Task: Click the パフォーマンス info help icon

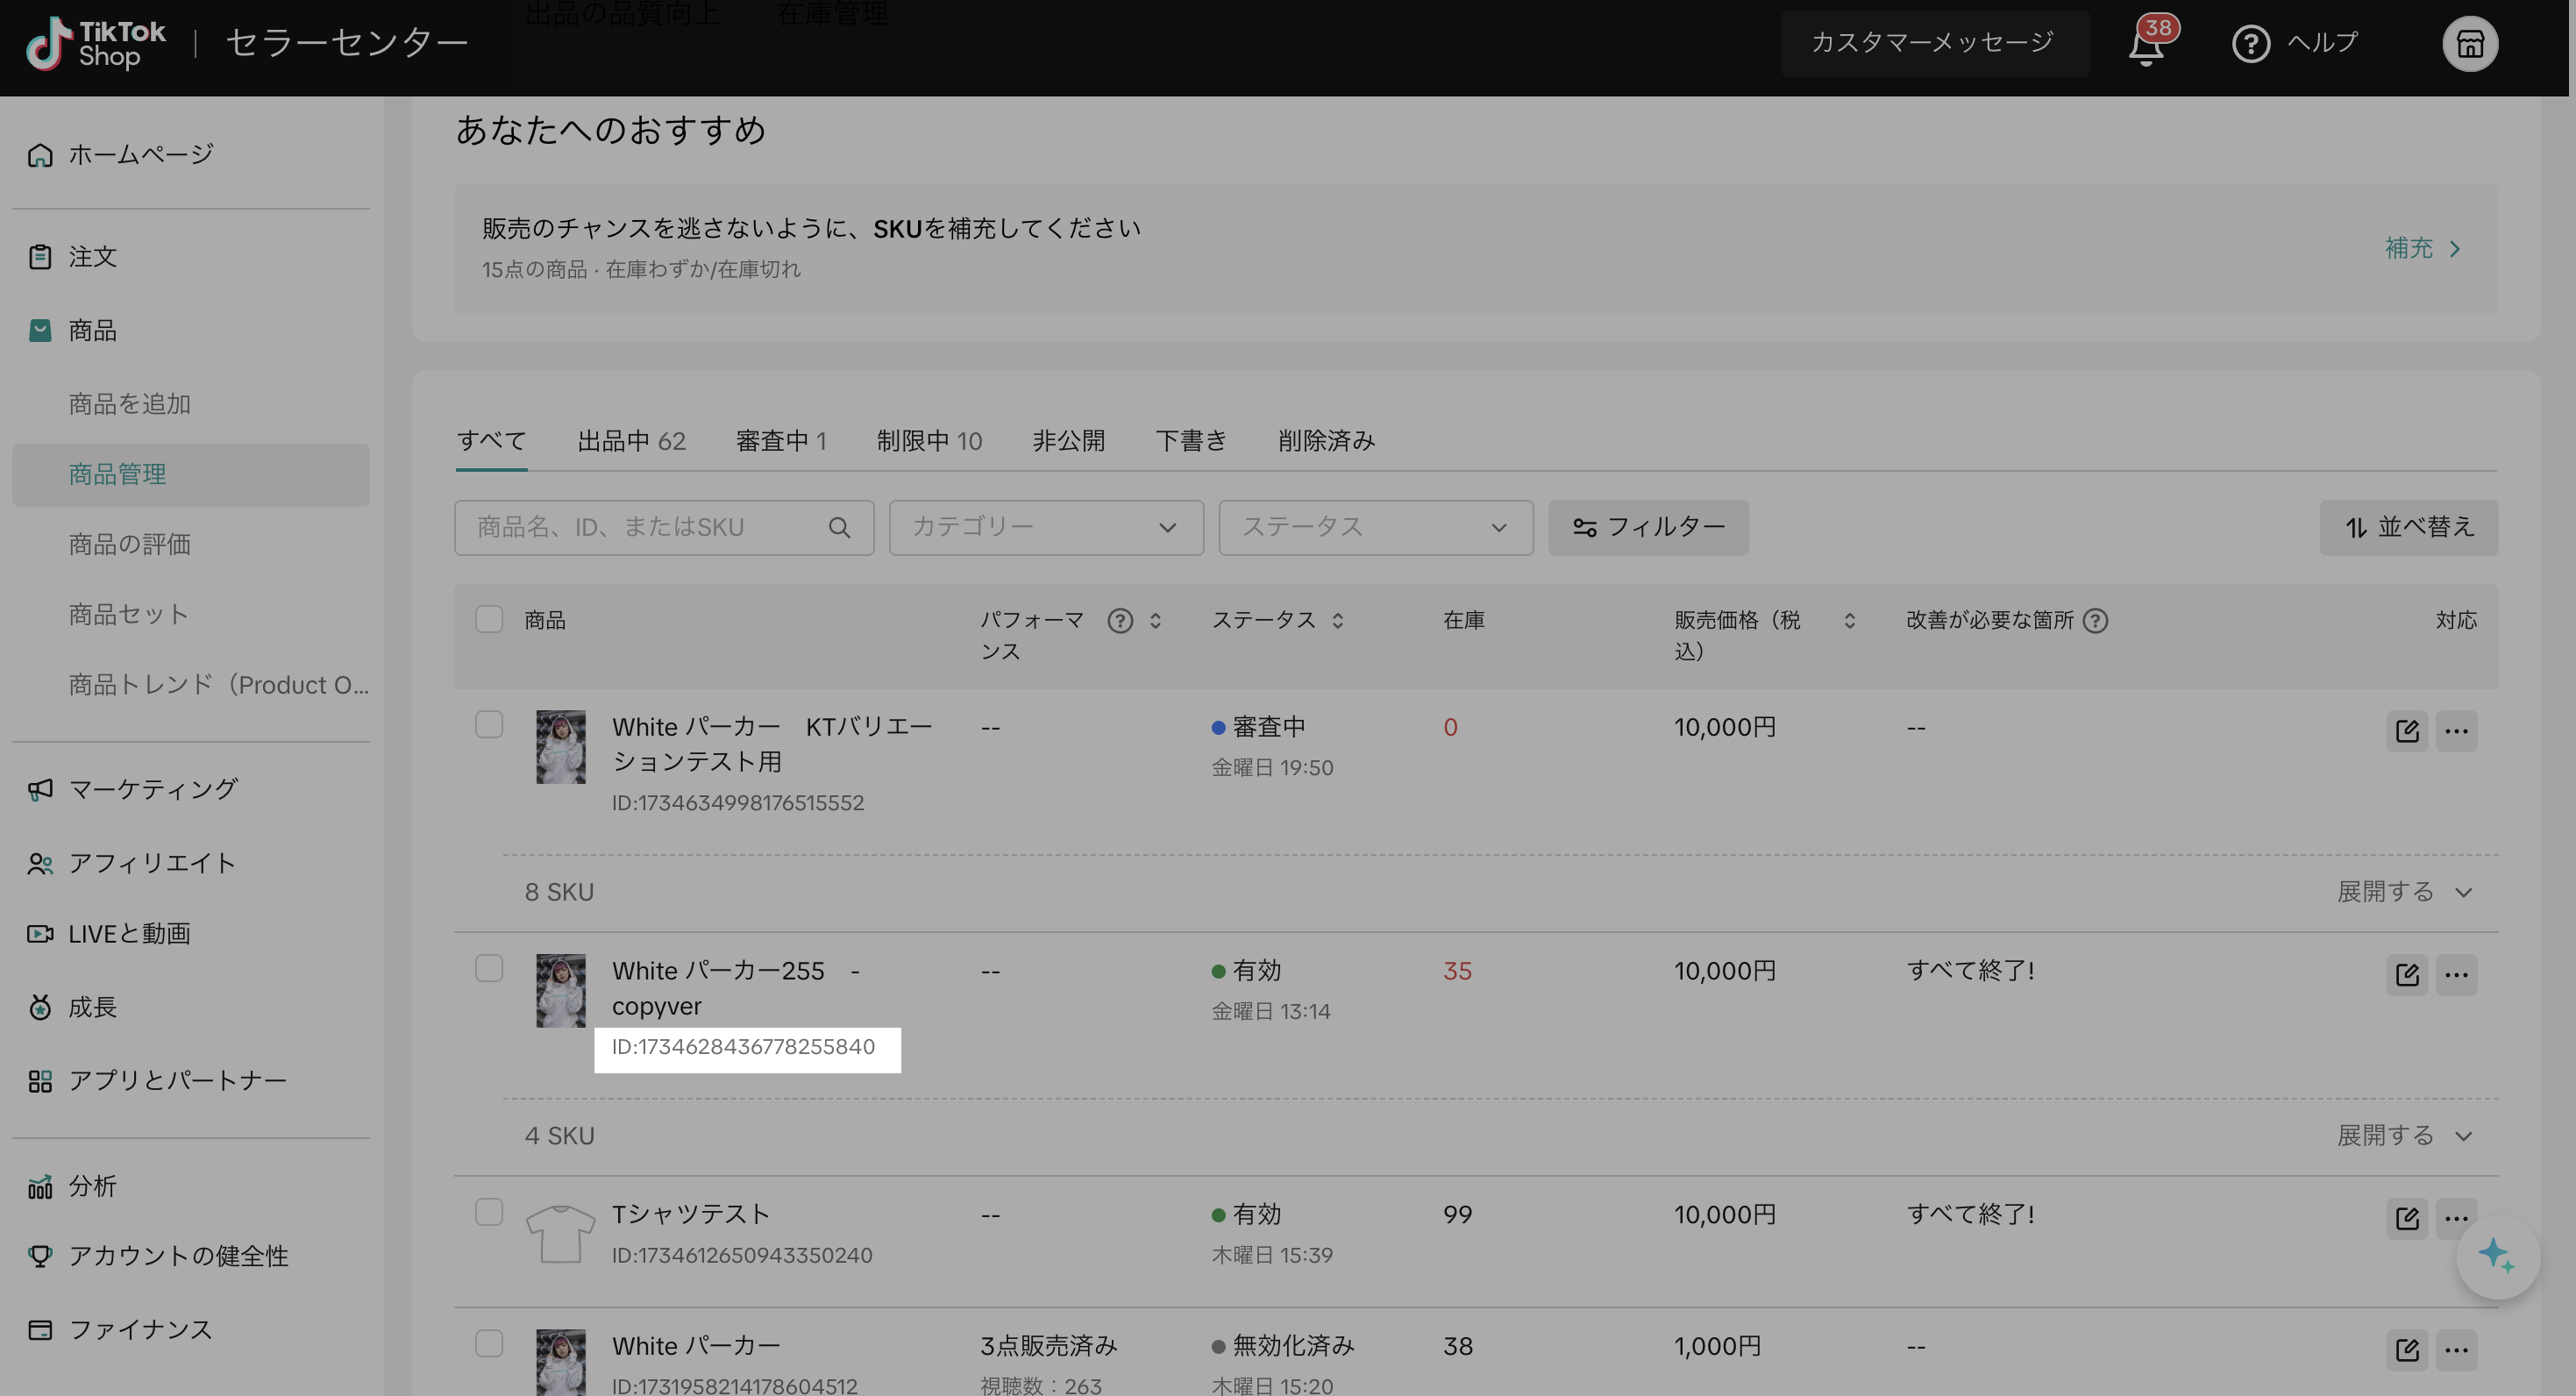Action: (1120, 621)
